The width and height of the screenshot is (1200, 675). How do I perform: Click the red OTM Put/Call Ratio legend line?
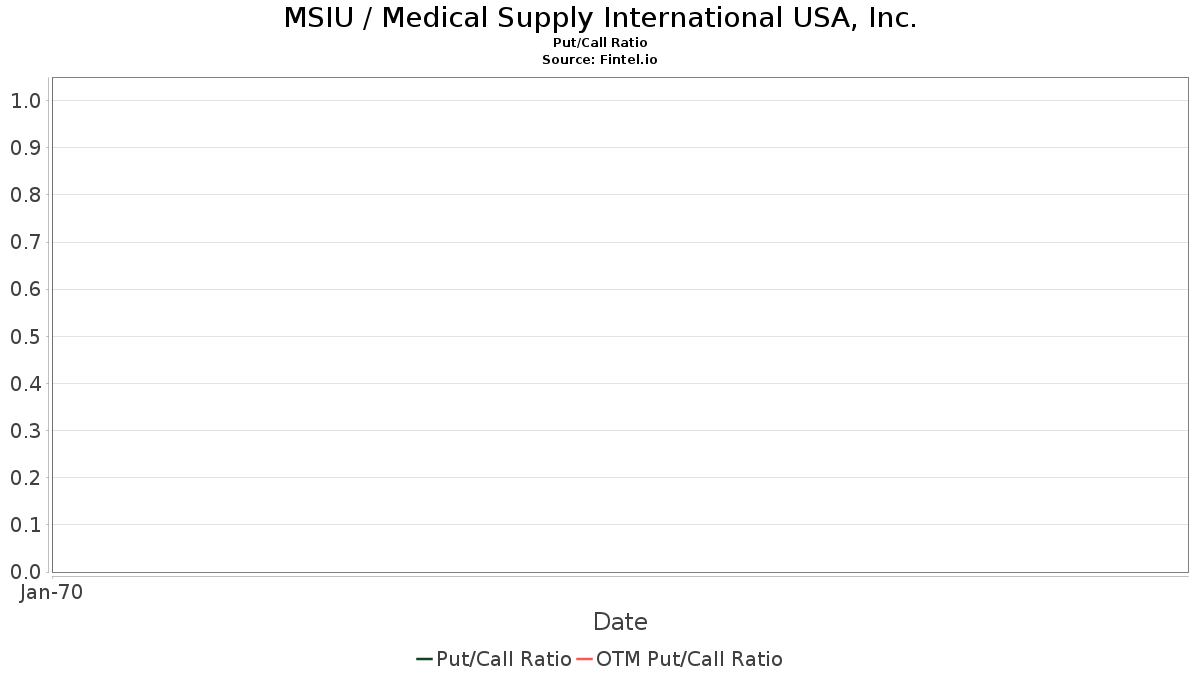[584, 659]
